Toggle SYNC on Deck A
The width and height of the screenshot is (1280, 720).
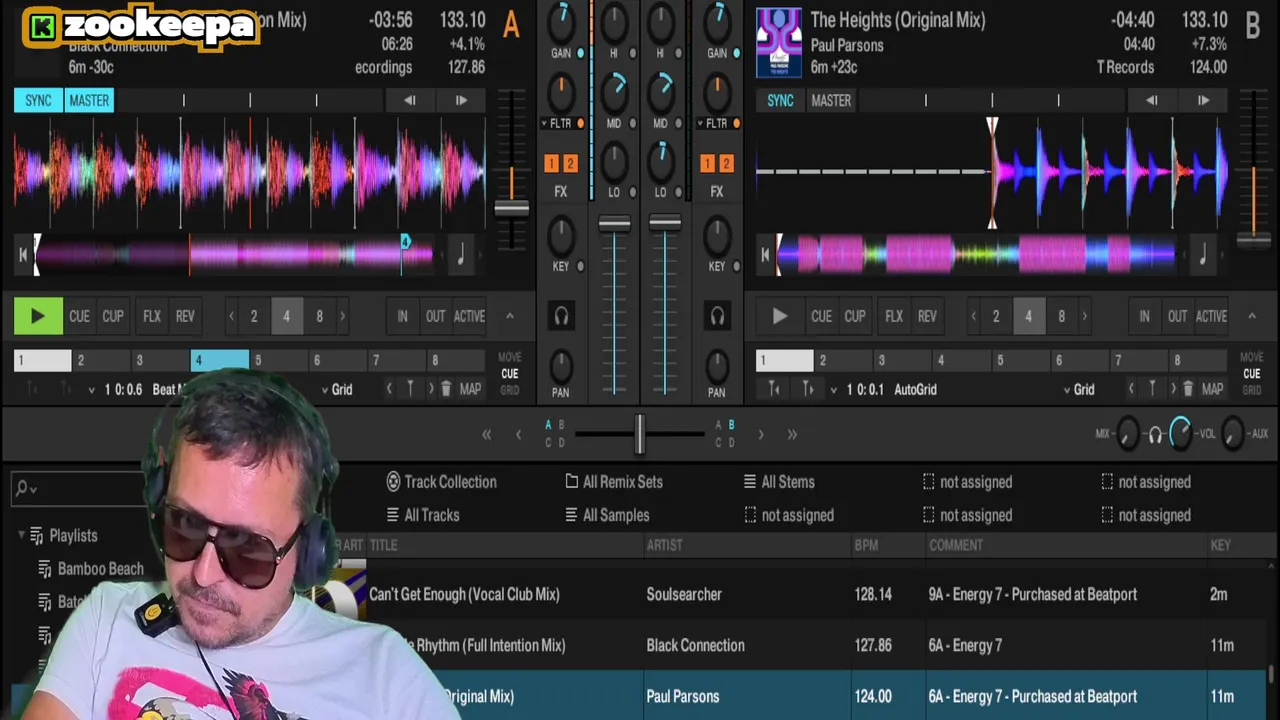click(38, 100)
